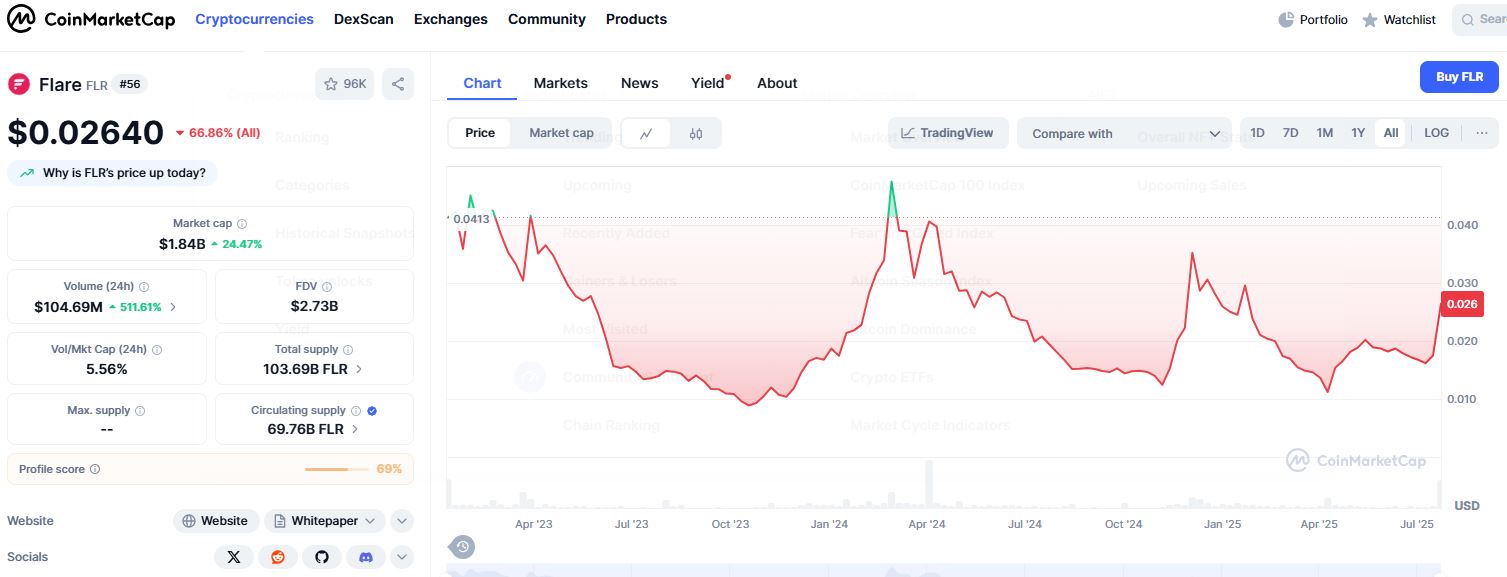Click the red 0.026 current price tag

click(x=1461, y=305)
